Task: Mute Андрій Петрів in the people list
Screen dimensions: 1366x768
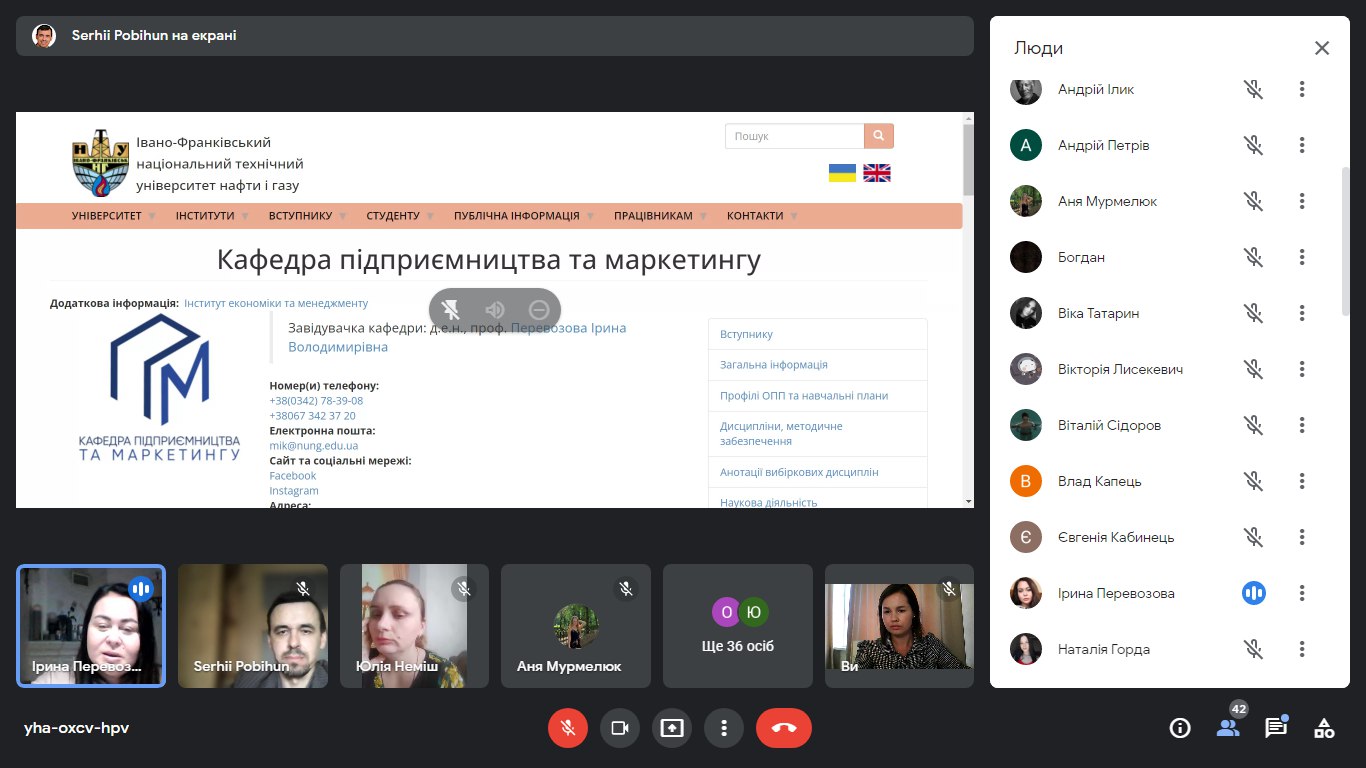Action: coord(1253,145)
